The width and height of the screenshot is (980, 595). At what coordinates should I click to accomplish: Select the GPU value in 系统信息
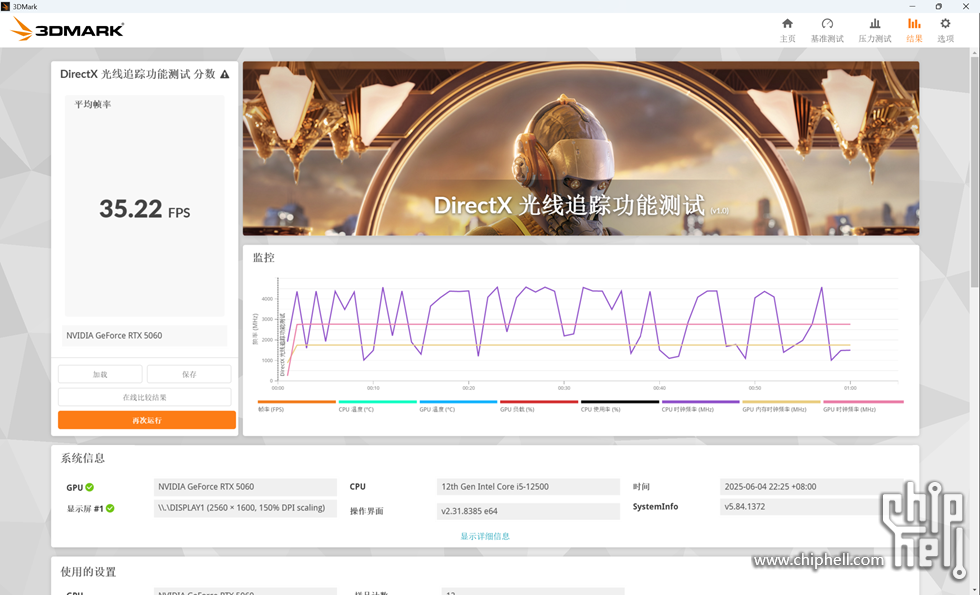click(x=245, y=487)
